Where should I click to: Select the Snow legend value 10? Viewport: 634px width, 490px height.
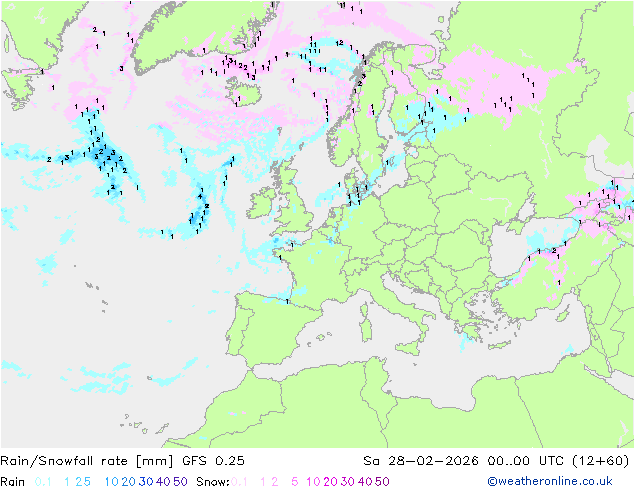[313, 482]
